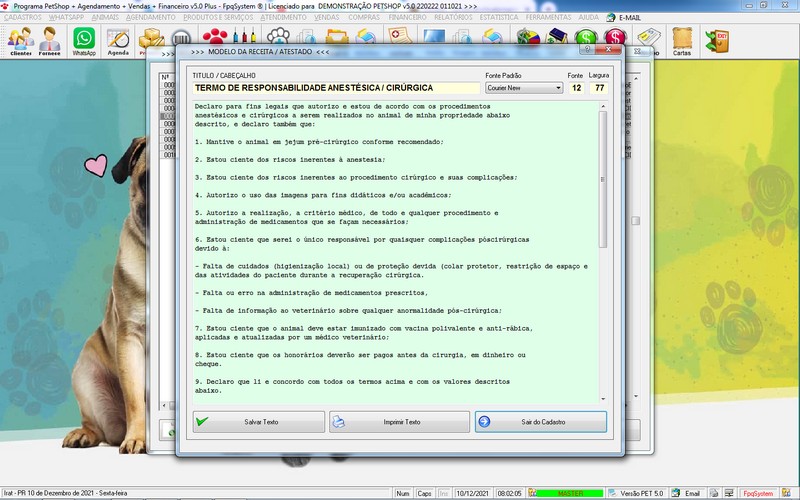Open the VENDAS menu
Image resolution: width=800 pixels, height=500 pixels.
click(x=327, y=17)
